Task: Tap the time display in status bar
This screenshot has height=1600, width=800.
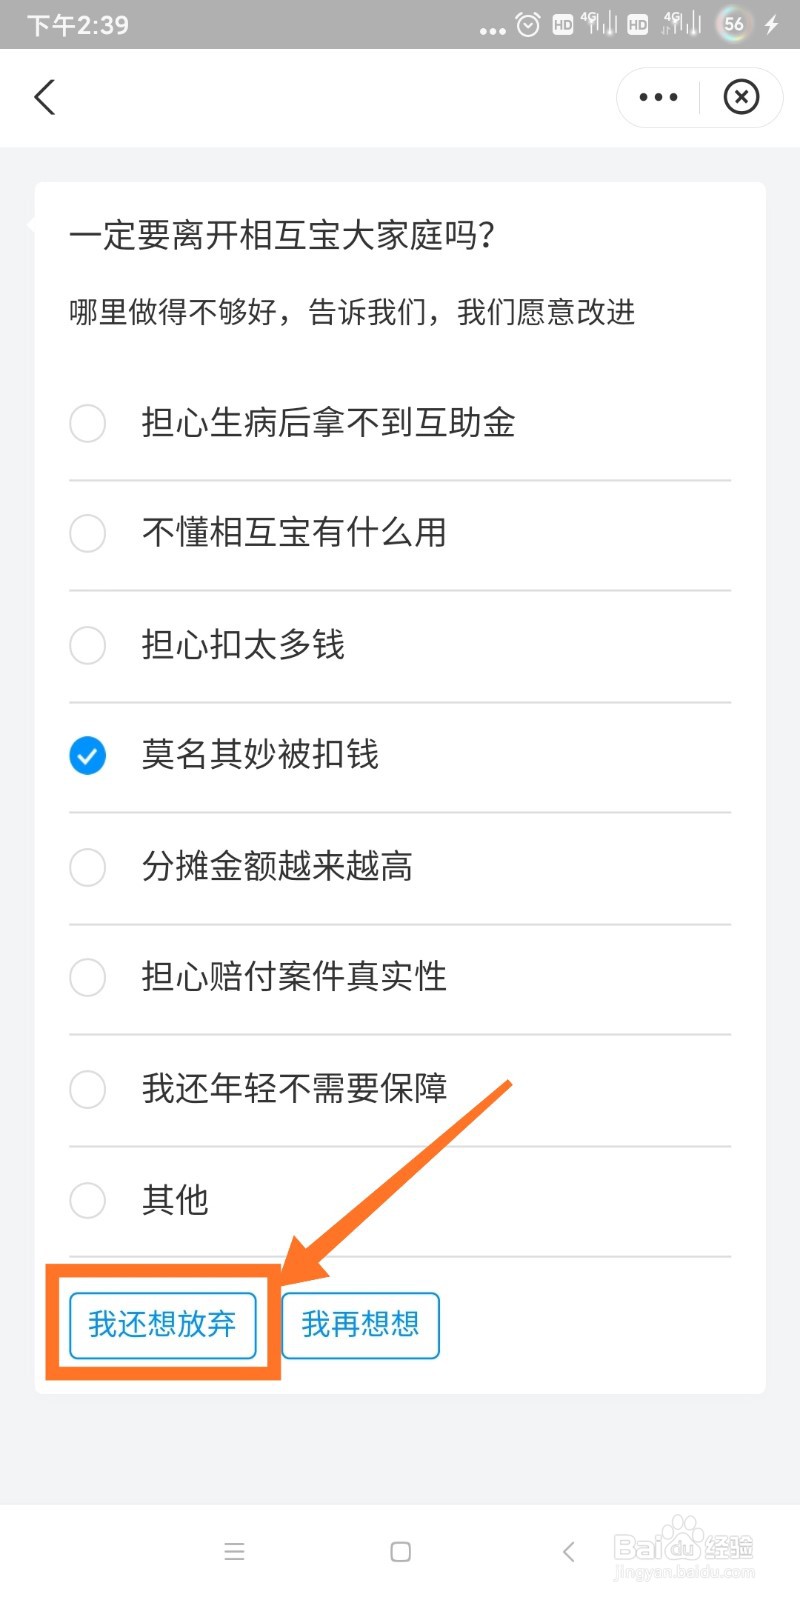Action: (x=78, y=25)
